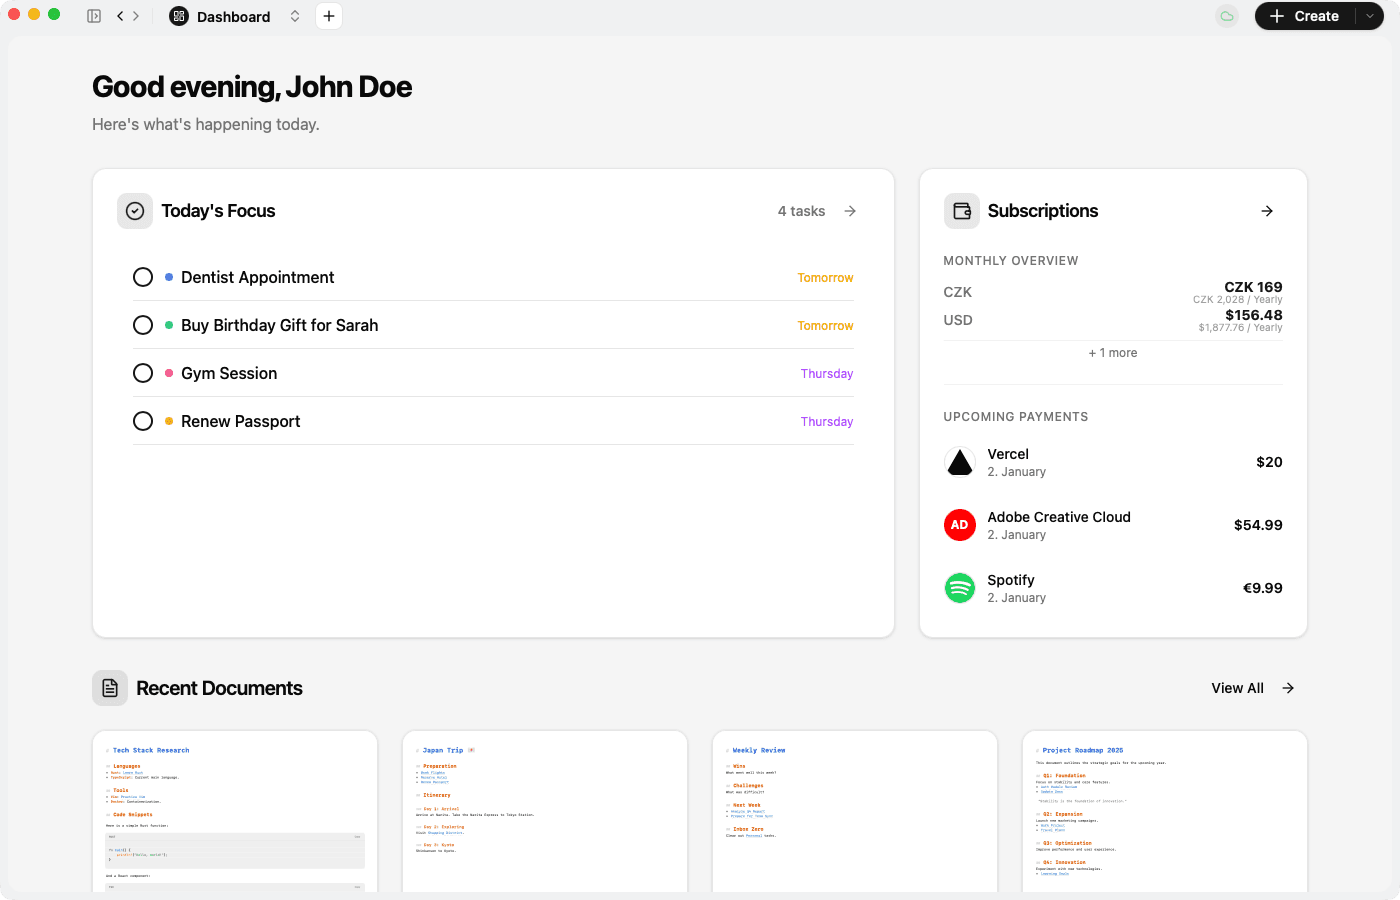Screen dimensions: 1400x900
Task: Click the Dashboard page icon
Action: [178, 16]
